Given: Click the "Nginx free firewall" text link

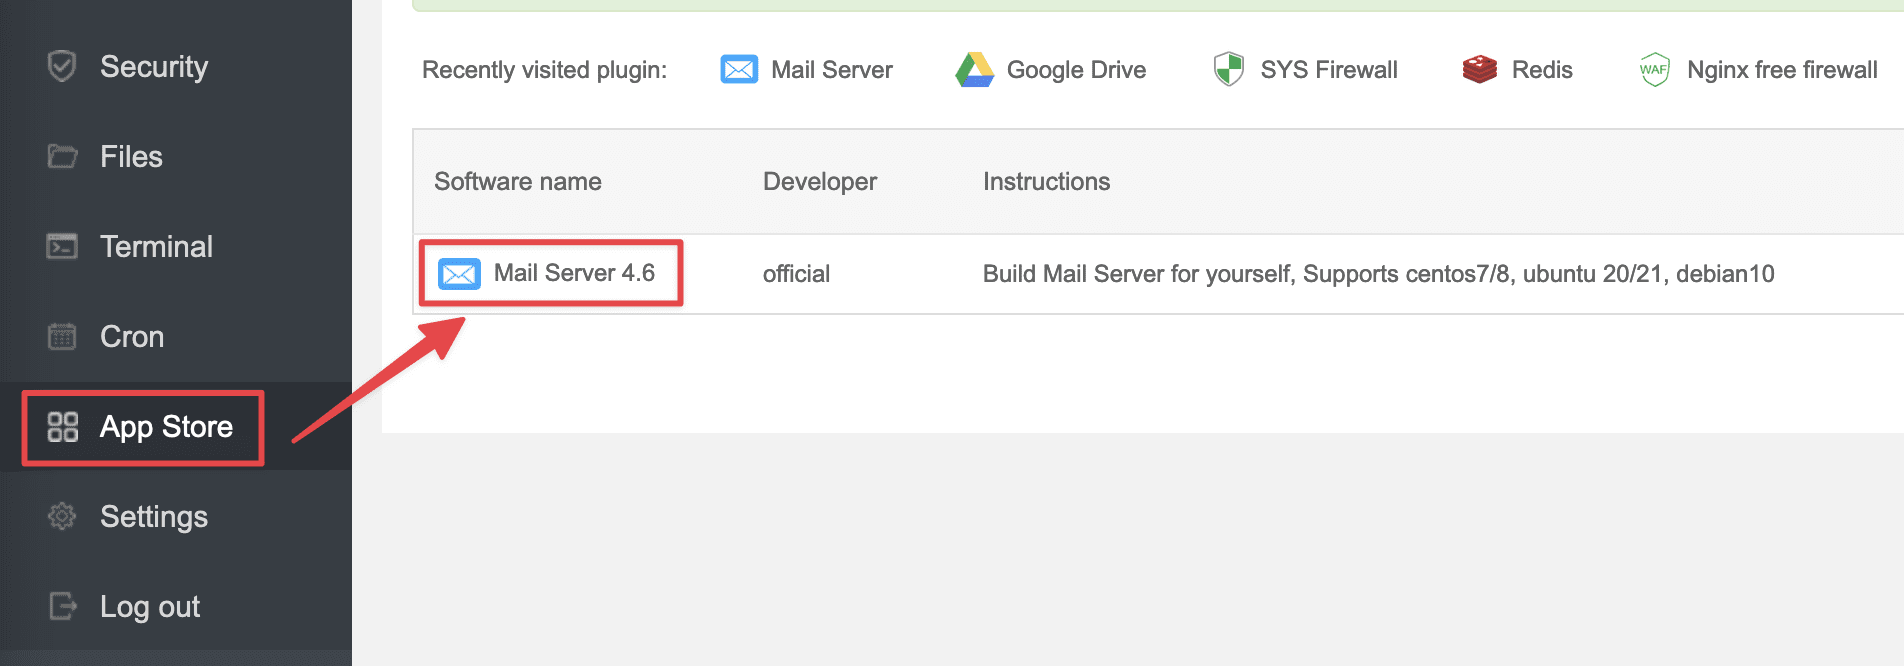Looking at the screenshot, I should point(1781,70).
